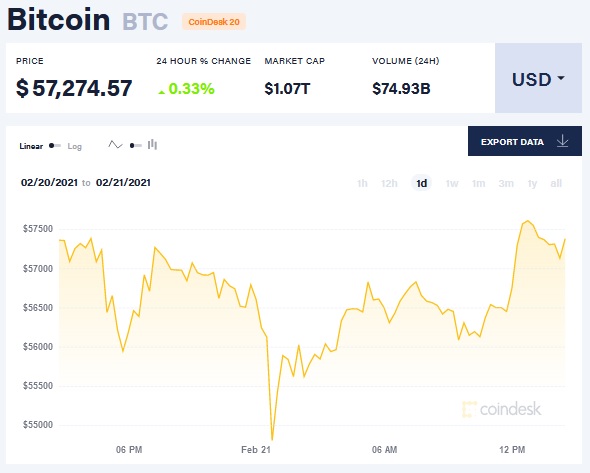Viewport: 590px width, 473px height.
Task: Toggle line versus candlestick chart switch
Action: point(135,146)
